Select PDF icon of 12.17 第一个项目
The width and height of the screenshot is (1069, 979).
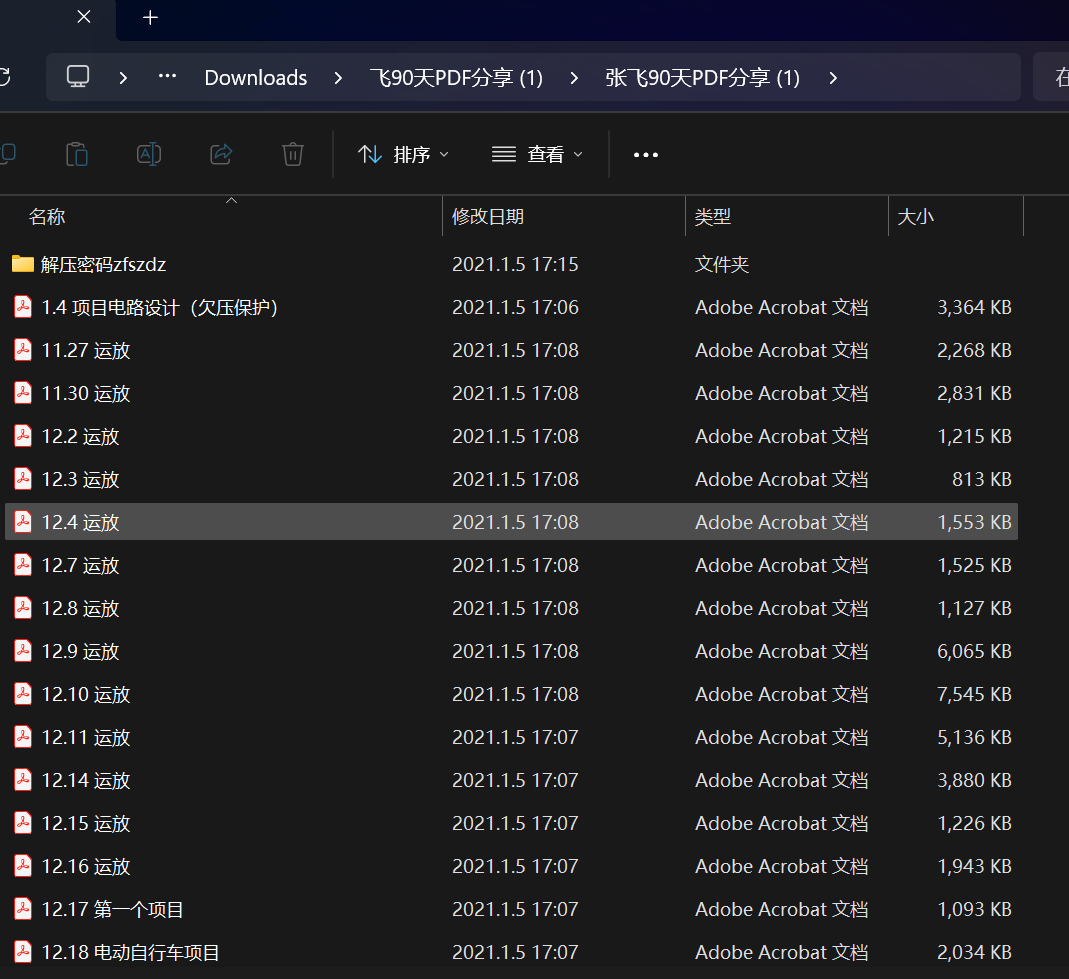point(23,909)
